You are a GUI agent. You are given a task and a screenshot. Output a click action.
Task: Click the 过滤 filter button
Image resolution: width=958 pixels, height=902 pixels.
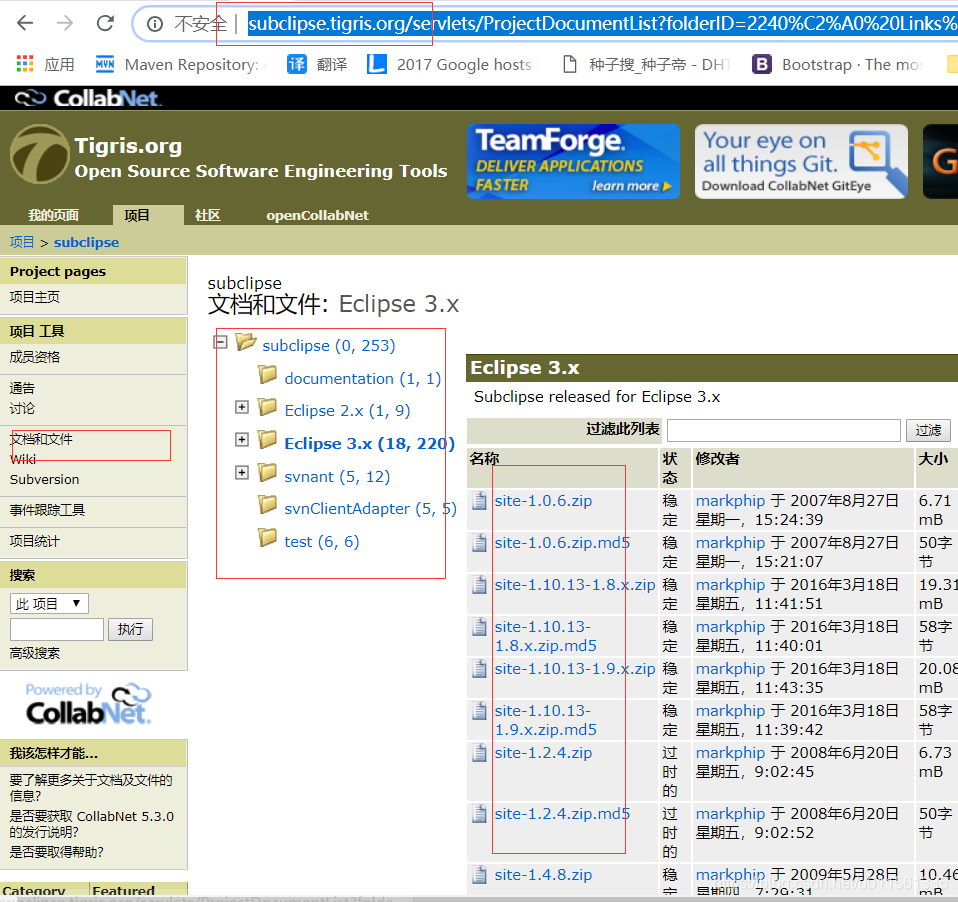coord(928,430)
